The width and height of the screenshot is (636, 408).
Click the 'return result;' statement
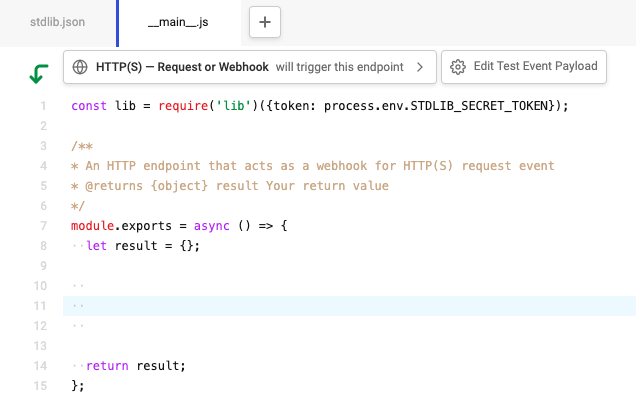(x=136, y=366)
